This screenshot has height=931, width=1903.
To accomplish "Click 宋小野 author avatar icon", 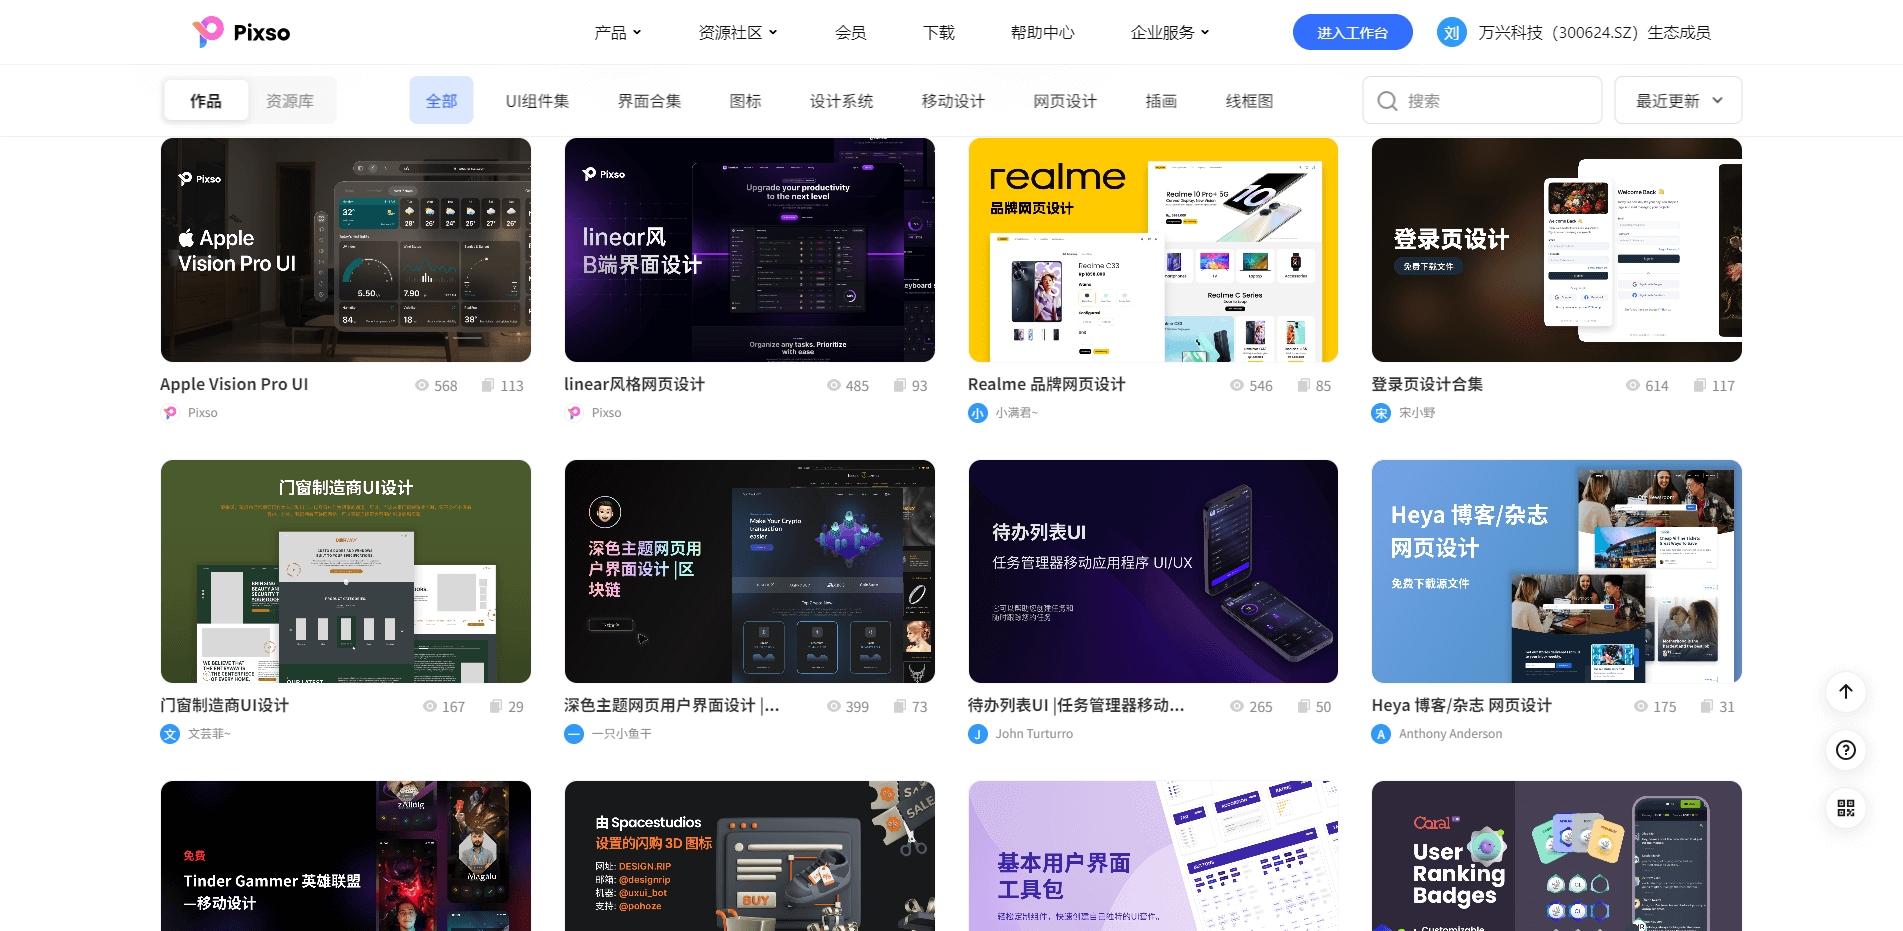I will point(1381,412).
